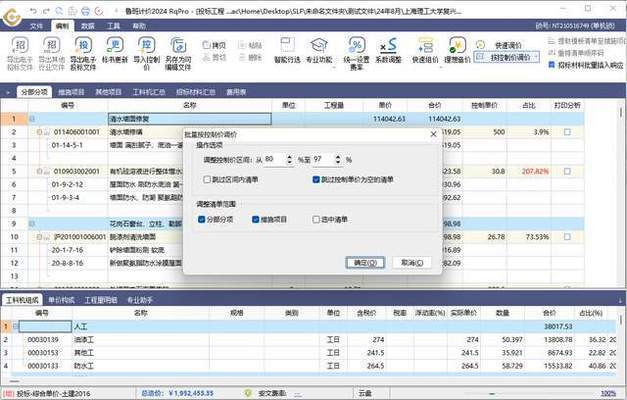
Task: Click the 删除 delete ribbon button
Action: point(250,58)
